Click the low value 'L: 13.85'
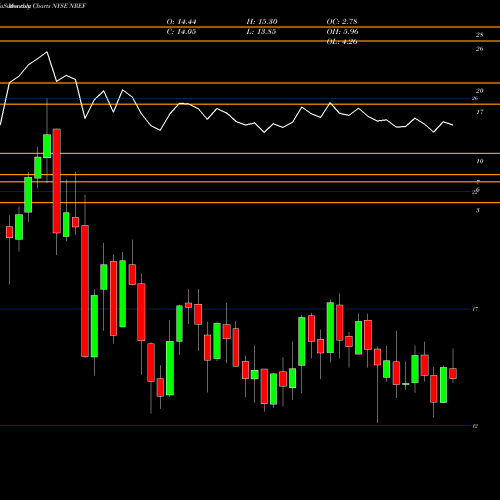Viewport: 500px width, 500px height. (x=261, y=32)
